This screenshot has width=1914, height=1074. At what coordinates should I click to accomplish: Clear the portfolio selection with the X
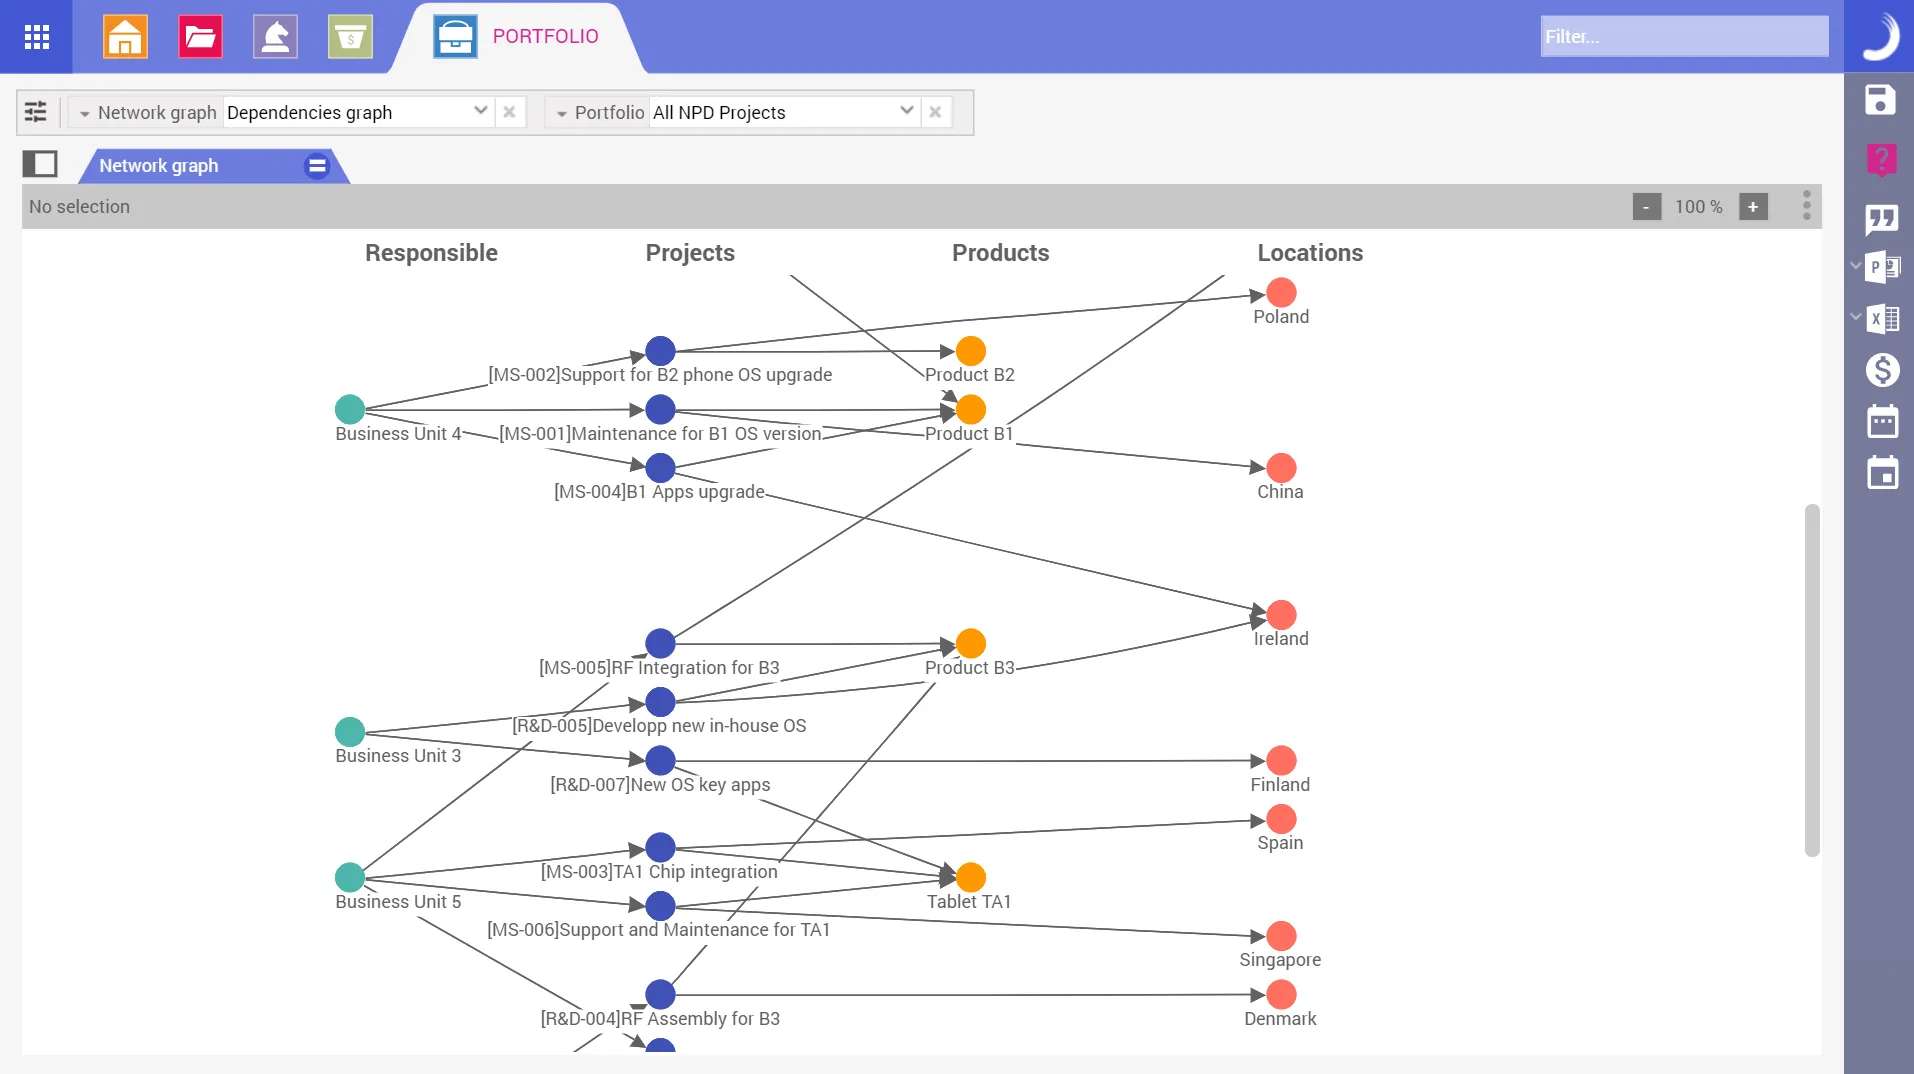click(936, 112)
